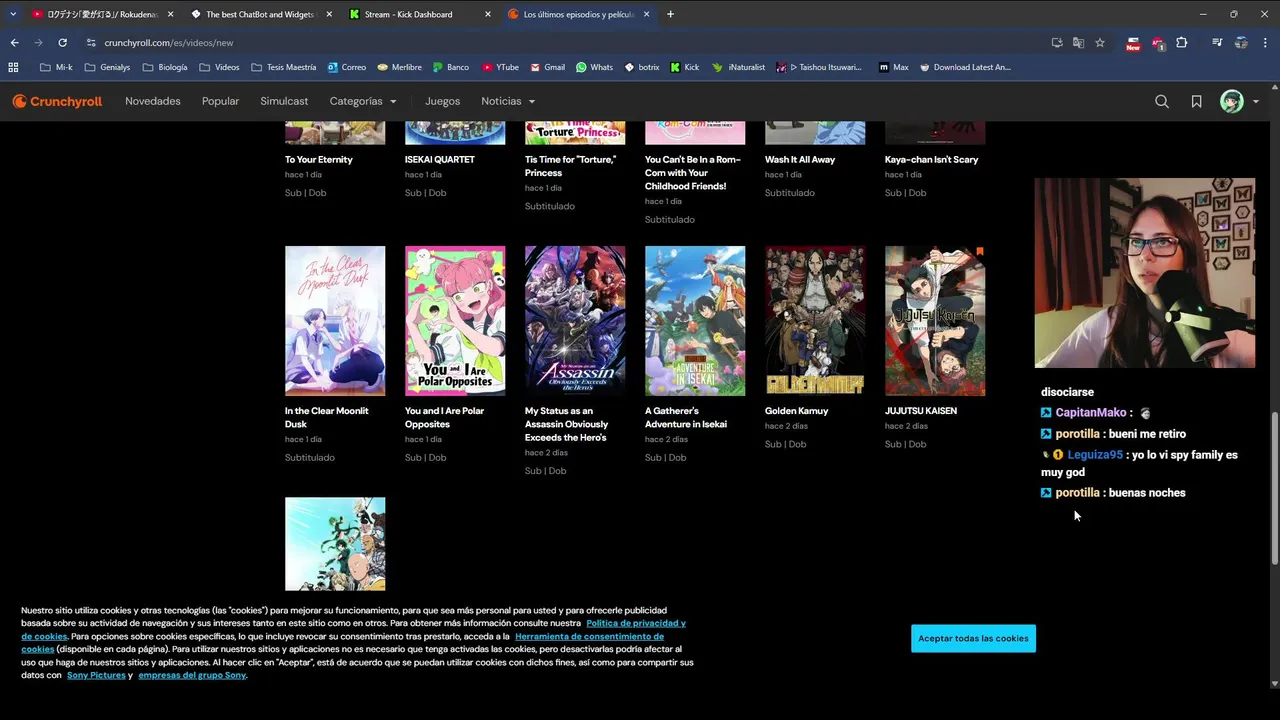
Task: Open the Sony Pictures link
Action: (x=96, y=675)
